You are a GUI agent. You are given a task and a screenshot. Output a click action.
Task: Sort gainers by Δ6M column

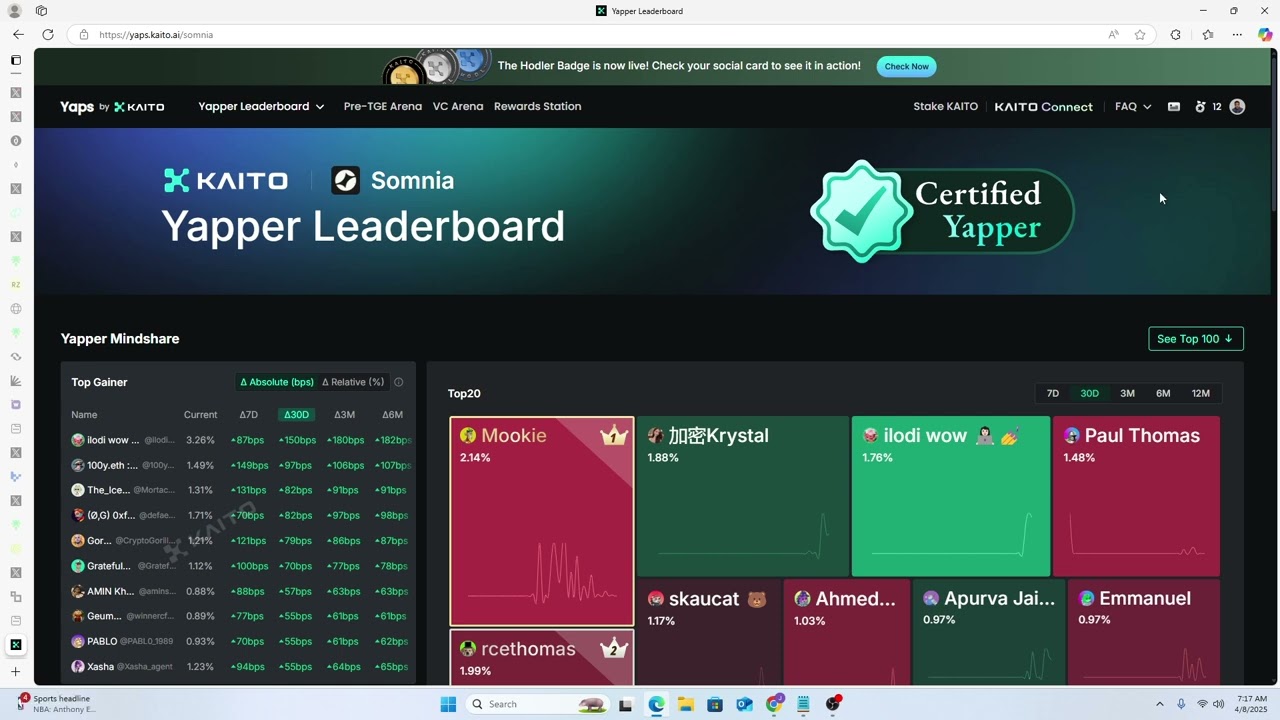click(392, 415)
